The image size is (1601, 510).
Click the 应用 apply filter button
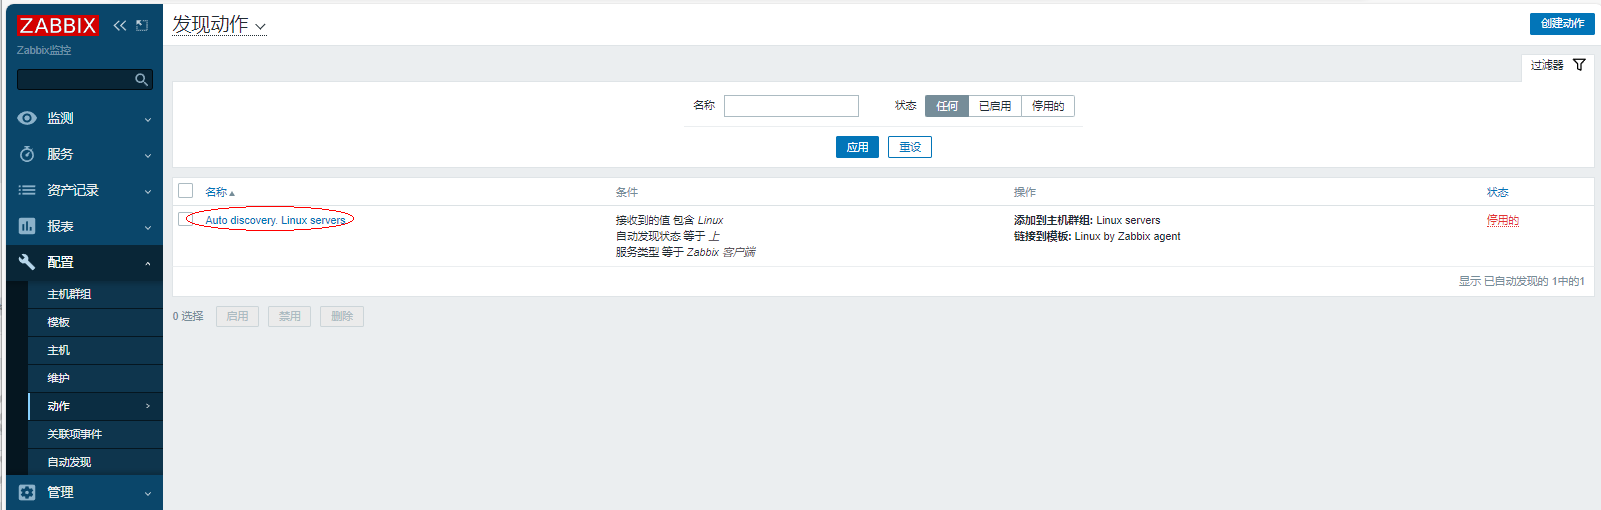[857, 147]
